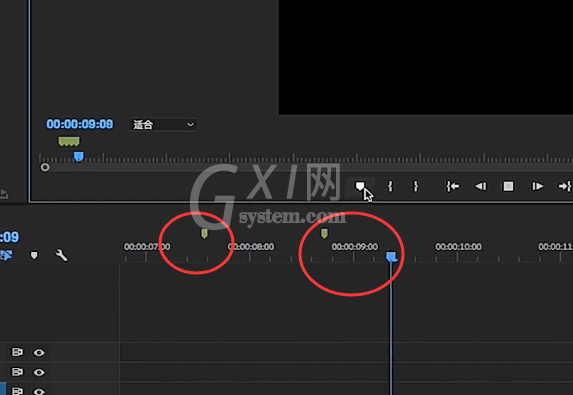Click the timeline Add Marker icon
The width and height of the screenshot is (573, 395).
pos(34,255)
